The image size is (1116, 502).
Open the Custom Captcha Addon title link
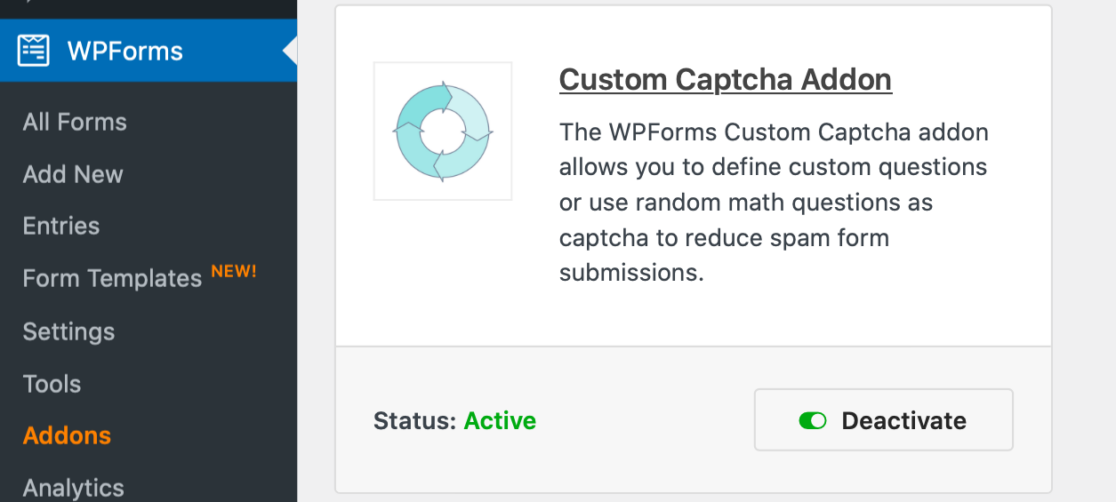(725, 80)
